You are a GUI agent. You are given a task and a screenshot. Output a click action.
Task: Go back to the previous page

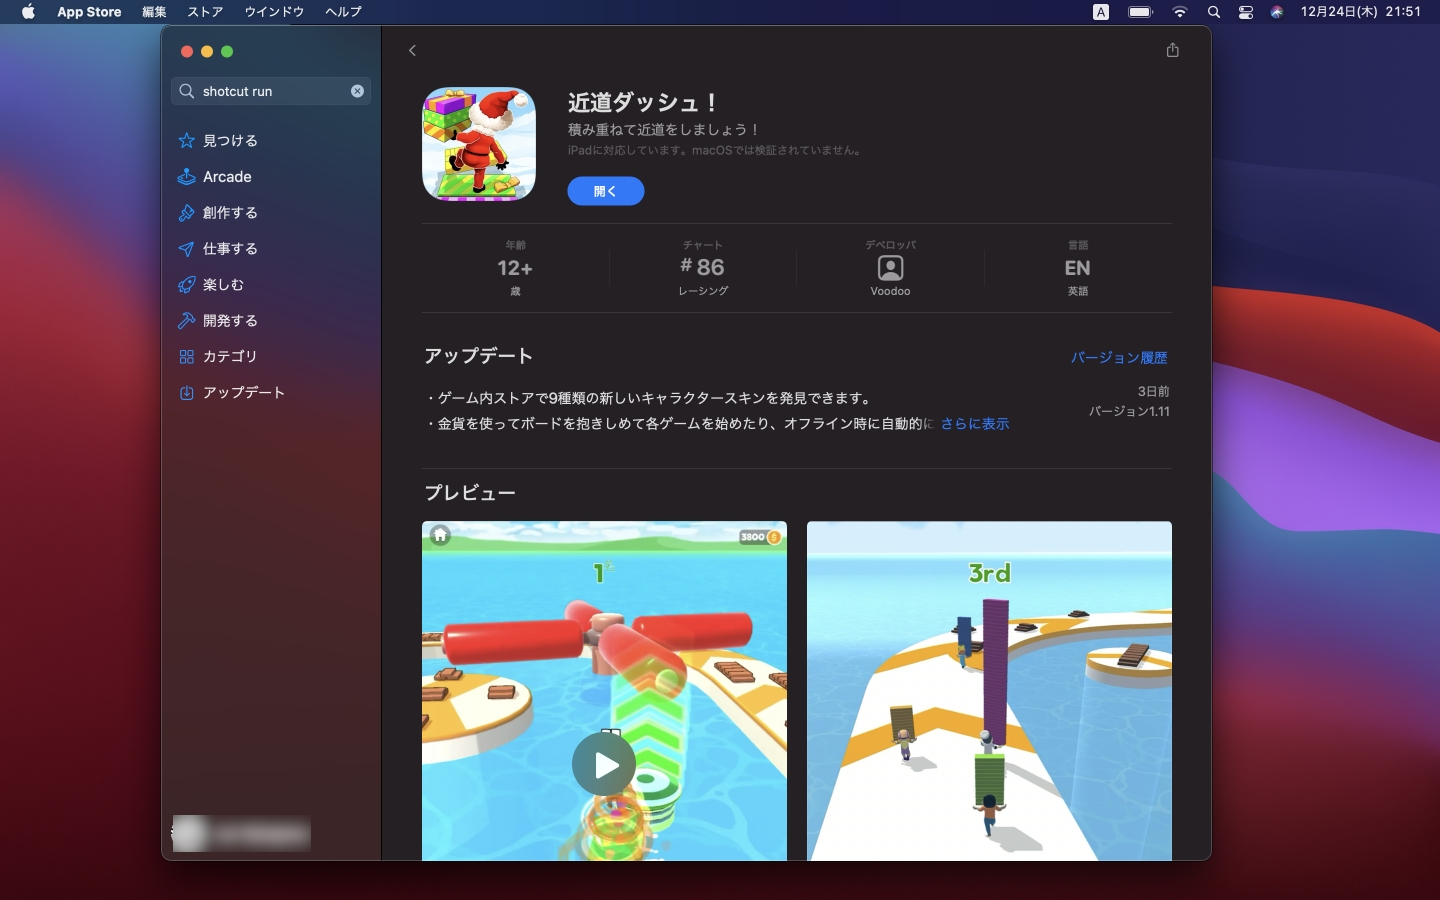click(x=412, y=50)
